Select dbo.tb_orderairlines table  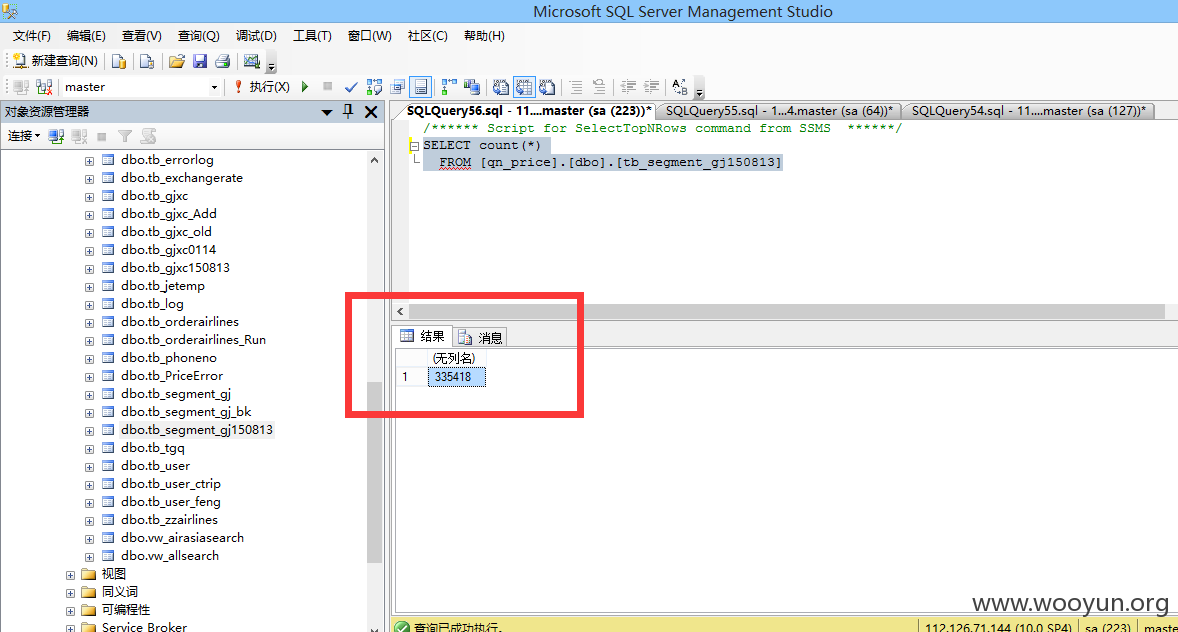pos(180,322)
